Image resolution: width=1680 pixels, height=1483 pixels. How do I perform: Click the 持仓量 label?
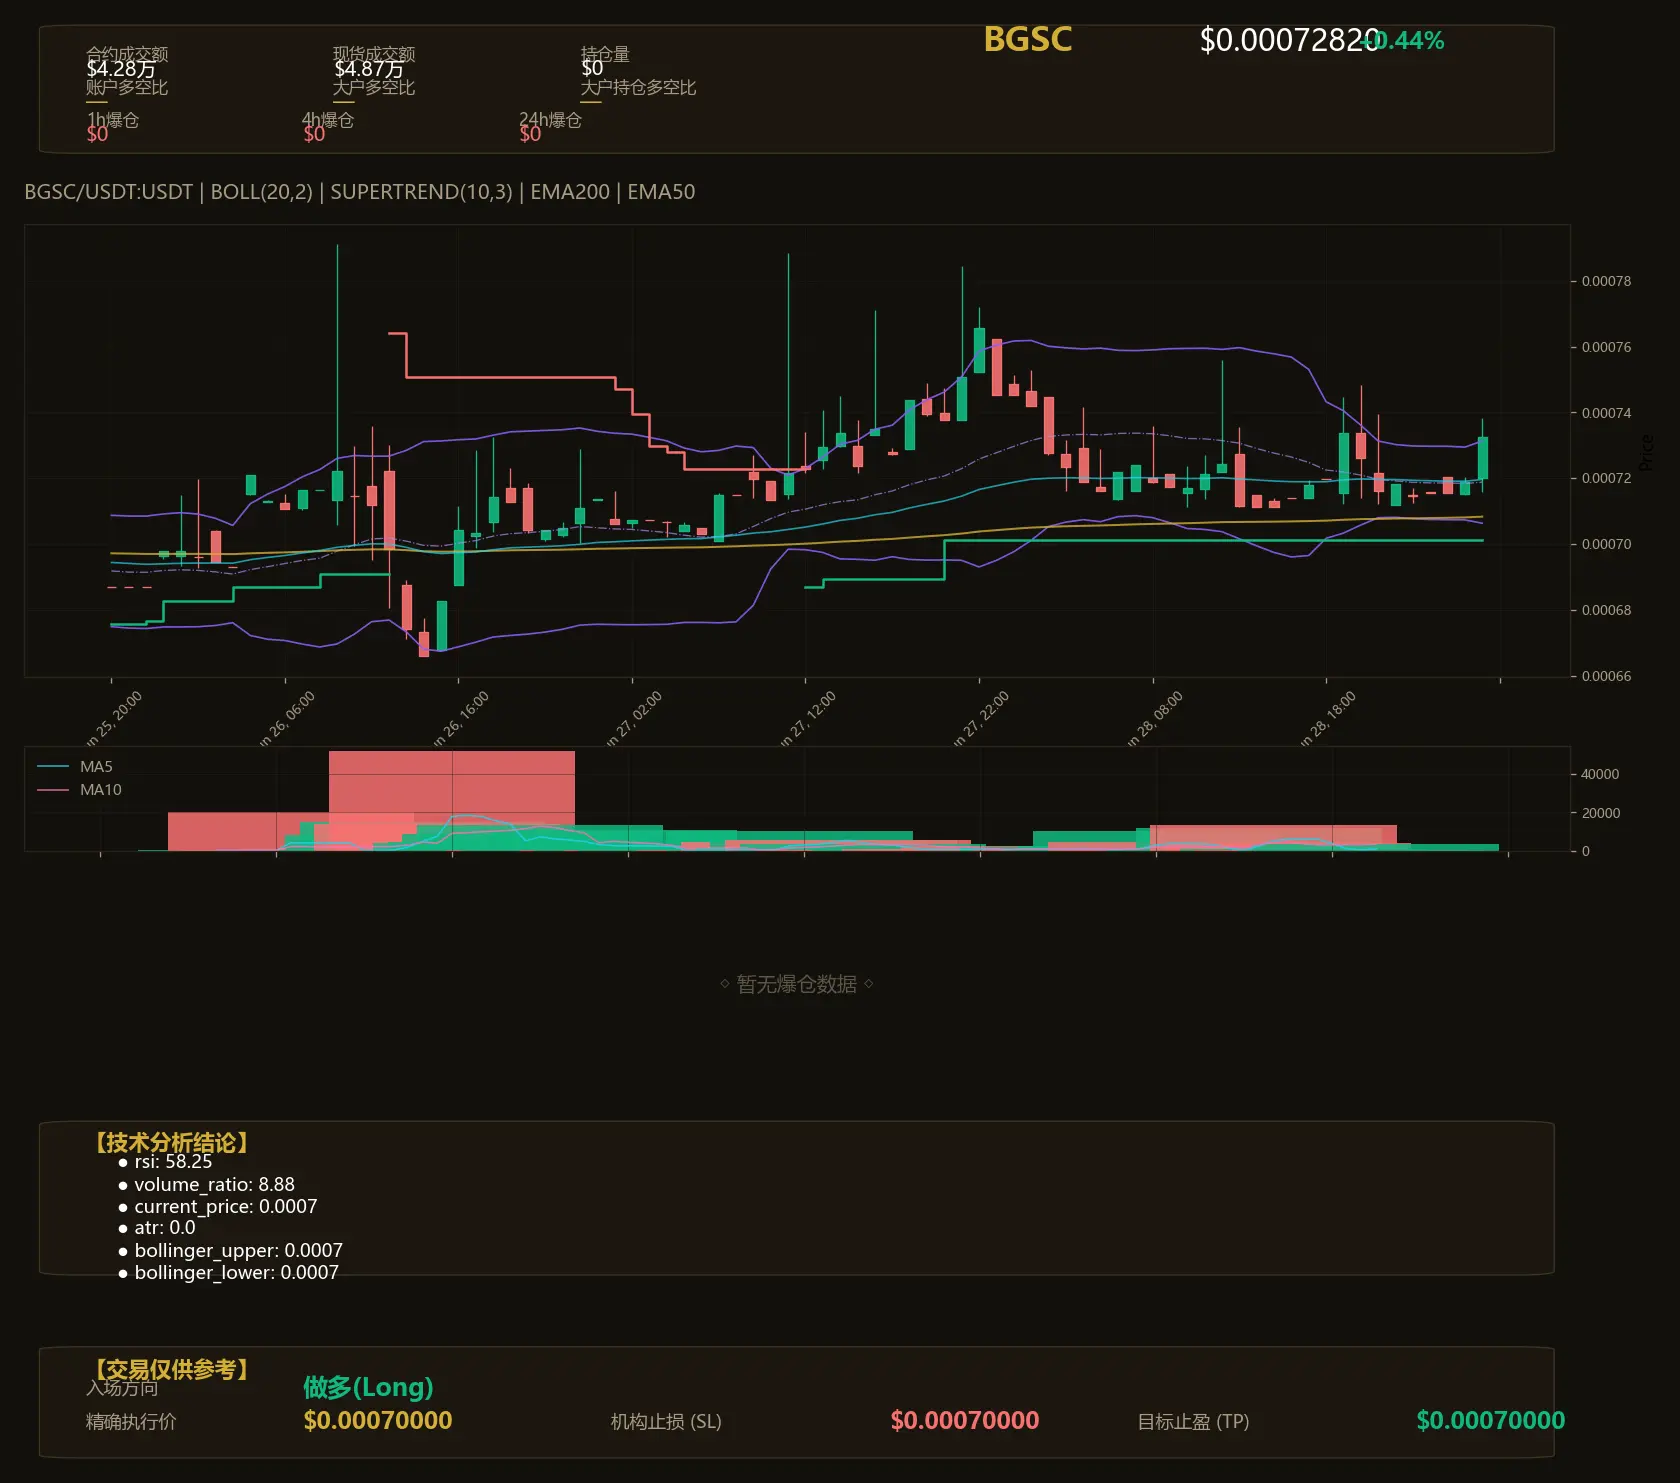point(605,54)
